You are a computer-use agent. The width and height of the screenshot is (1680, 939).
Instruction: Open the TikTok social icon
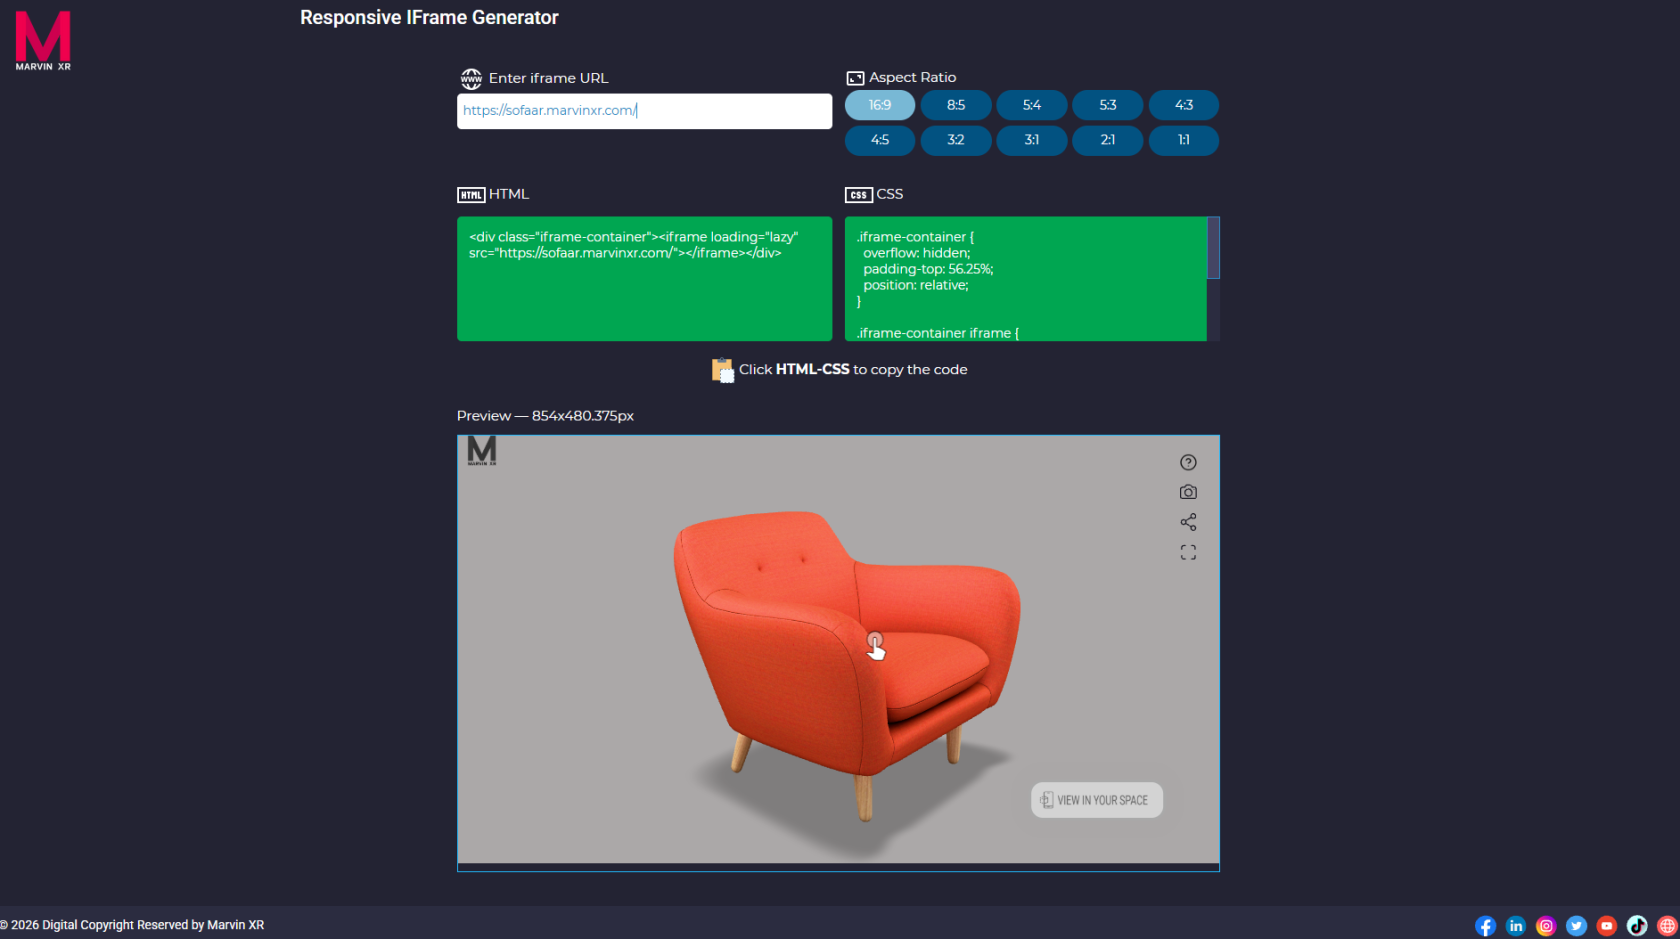point(1637,926)
